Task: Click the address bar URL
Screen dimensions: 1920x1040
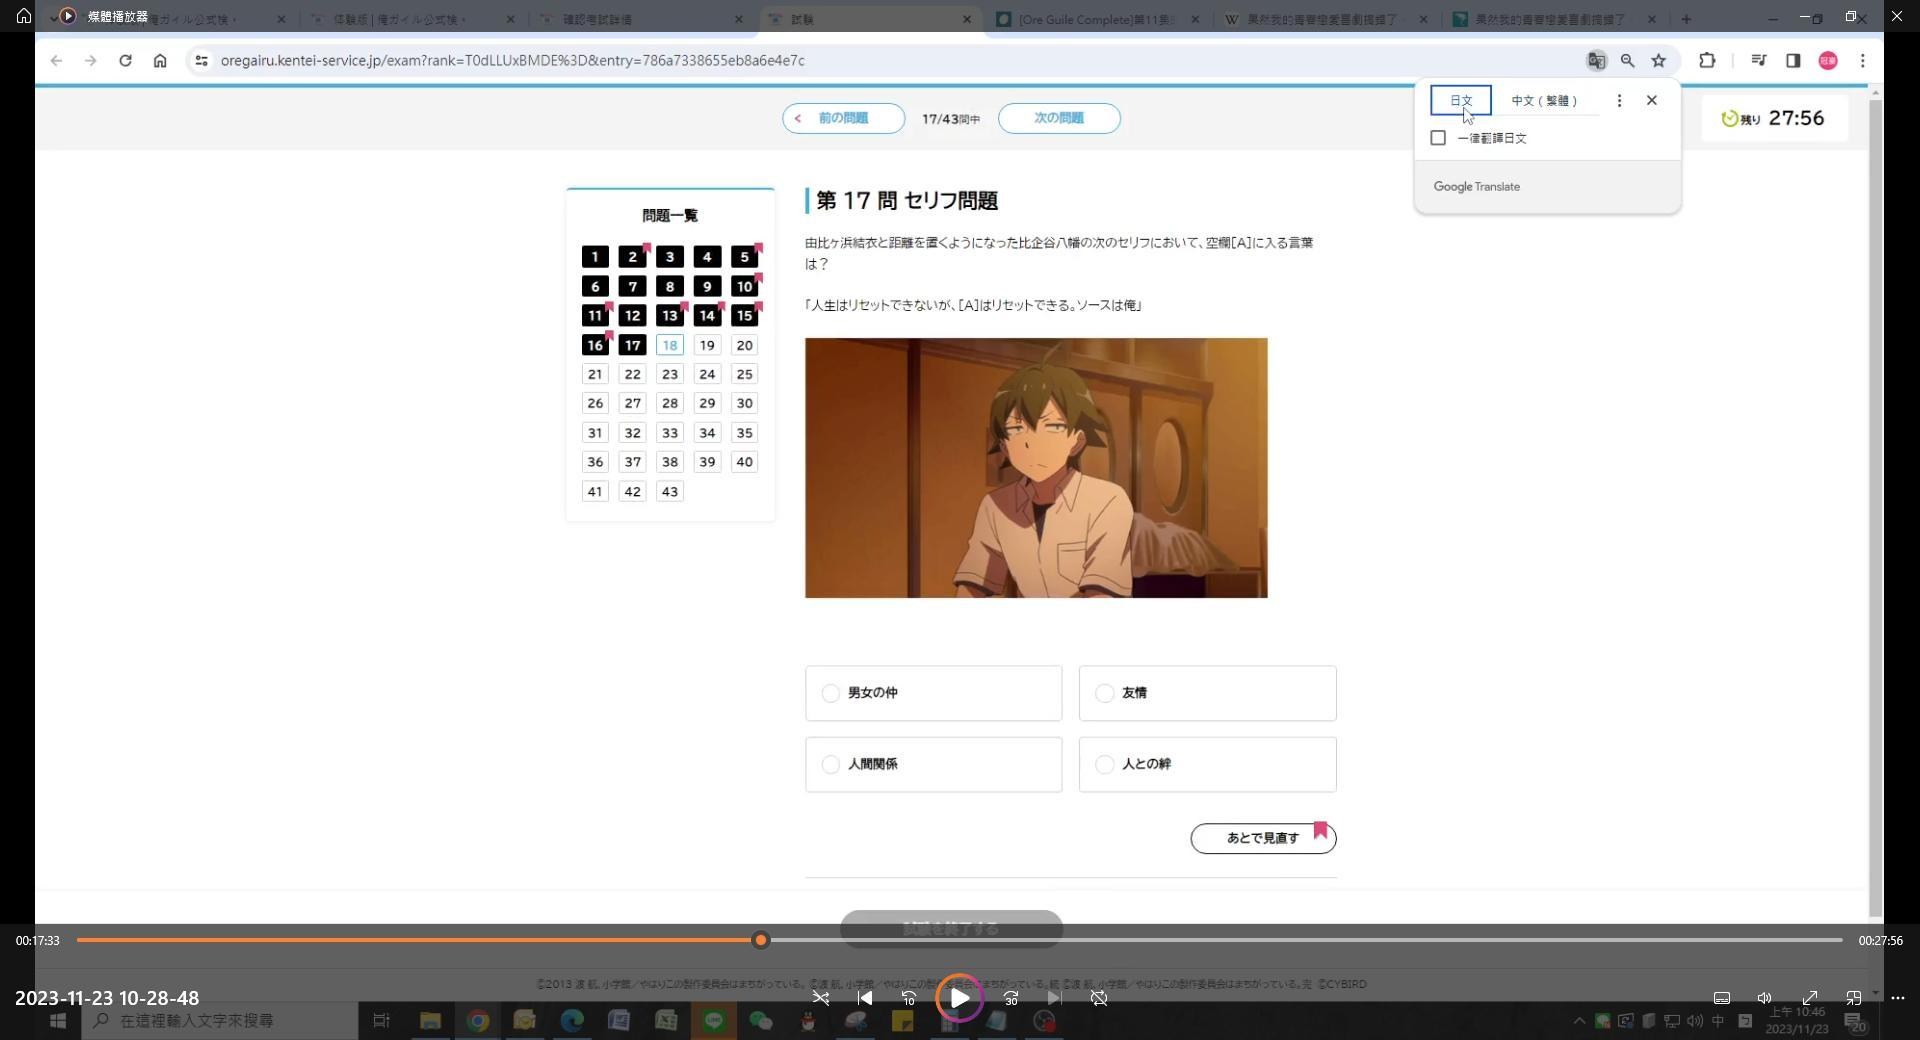Action: coord(512,61)
